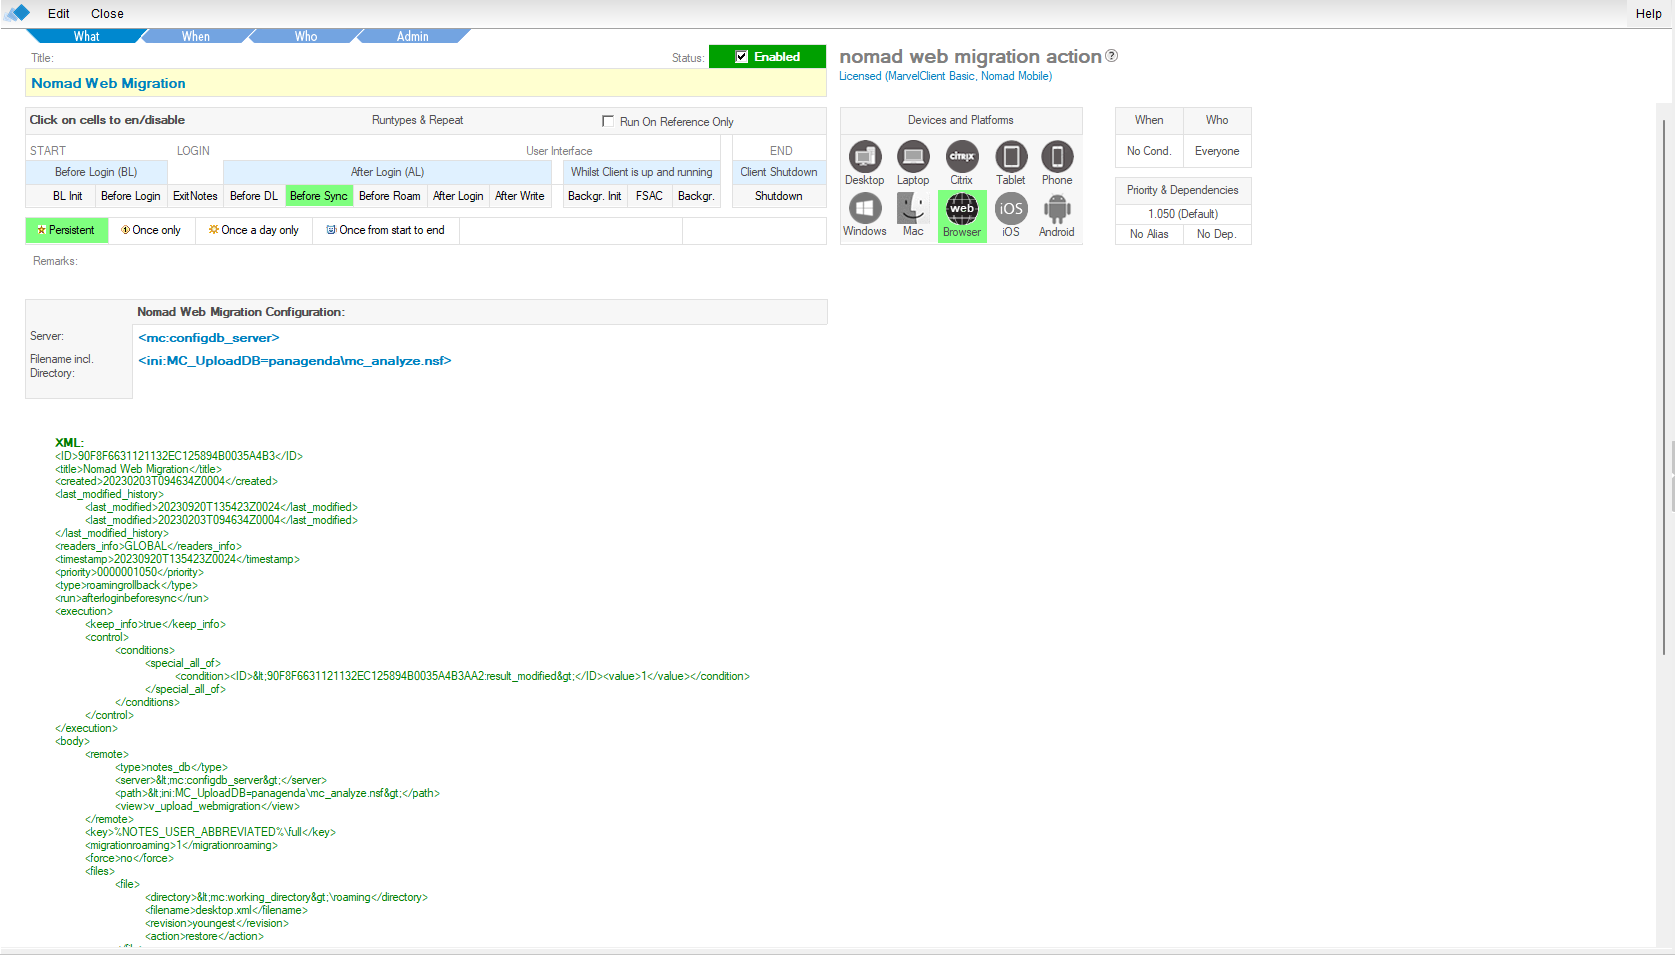Click the Before Login (BL) group header

pyautogui.click(x=96, y=172)
